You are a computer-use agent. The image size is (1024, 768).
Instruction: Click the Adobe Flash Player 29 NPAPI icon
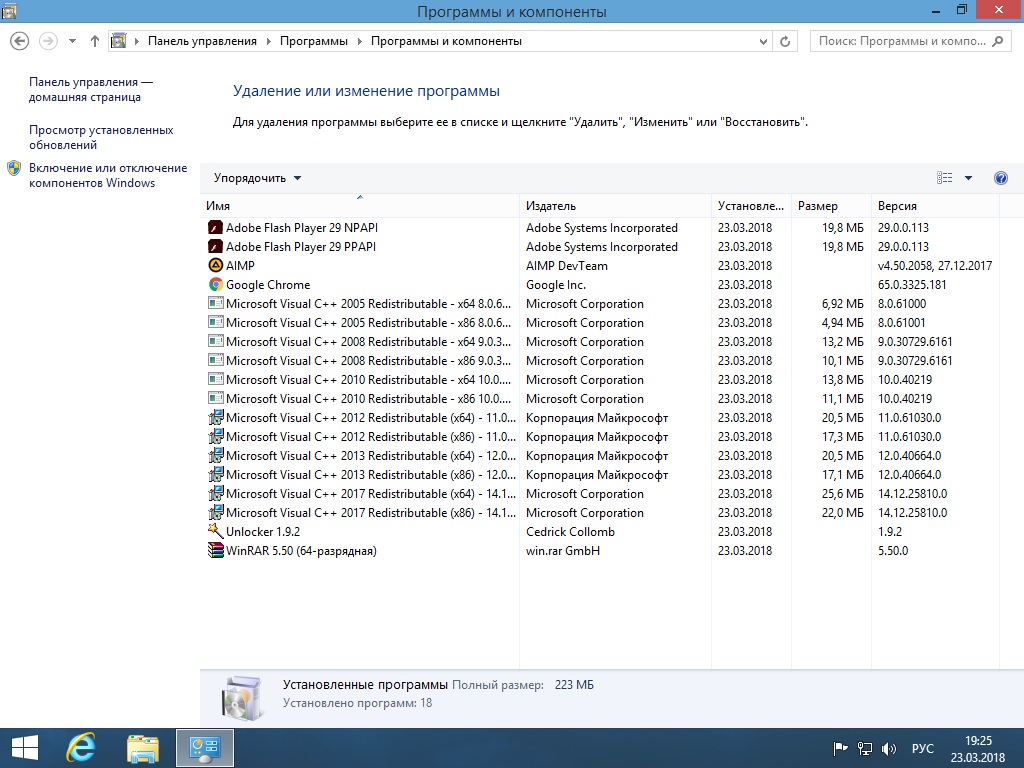click(x=216, y=227)
